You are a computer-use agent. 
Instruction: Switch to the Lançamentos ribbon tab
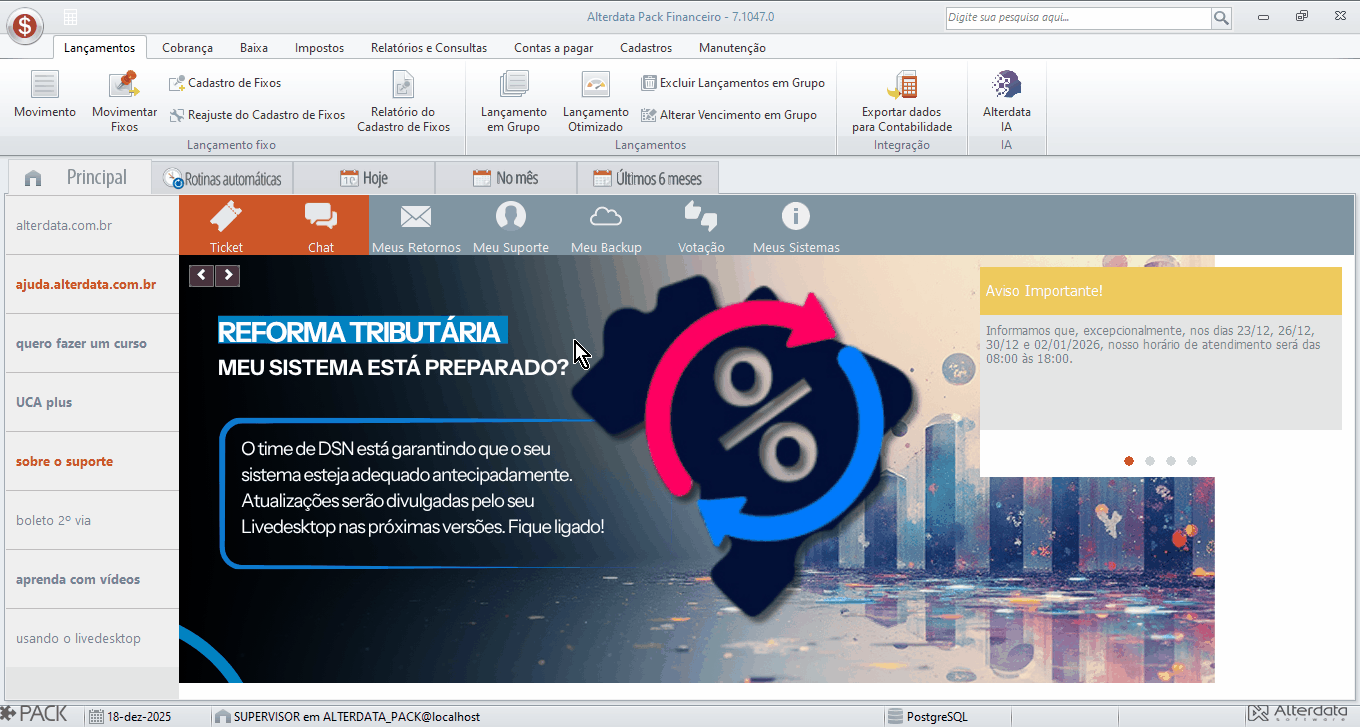99,48
